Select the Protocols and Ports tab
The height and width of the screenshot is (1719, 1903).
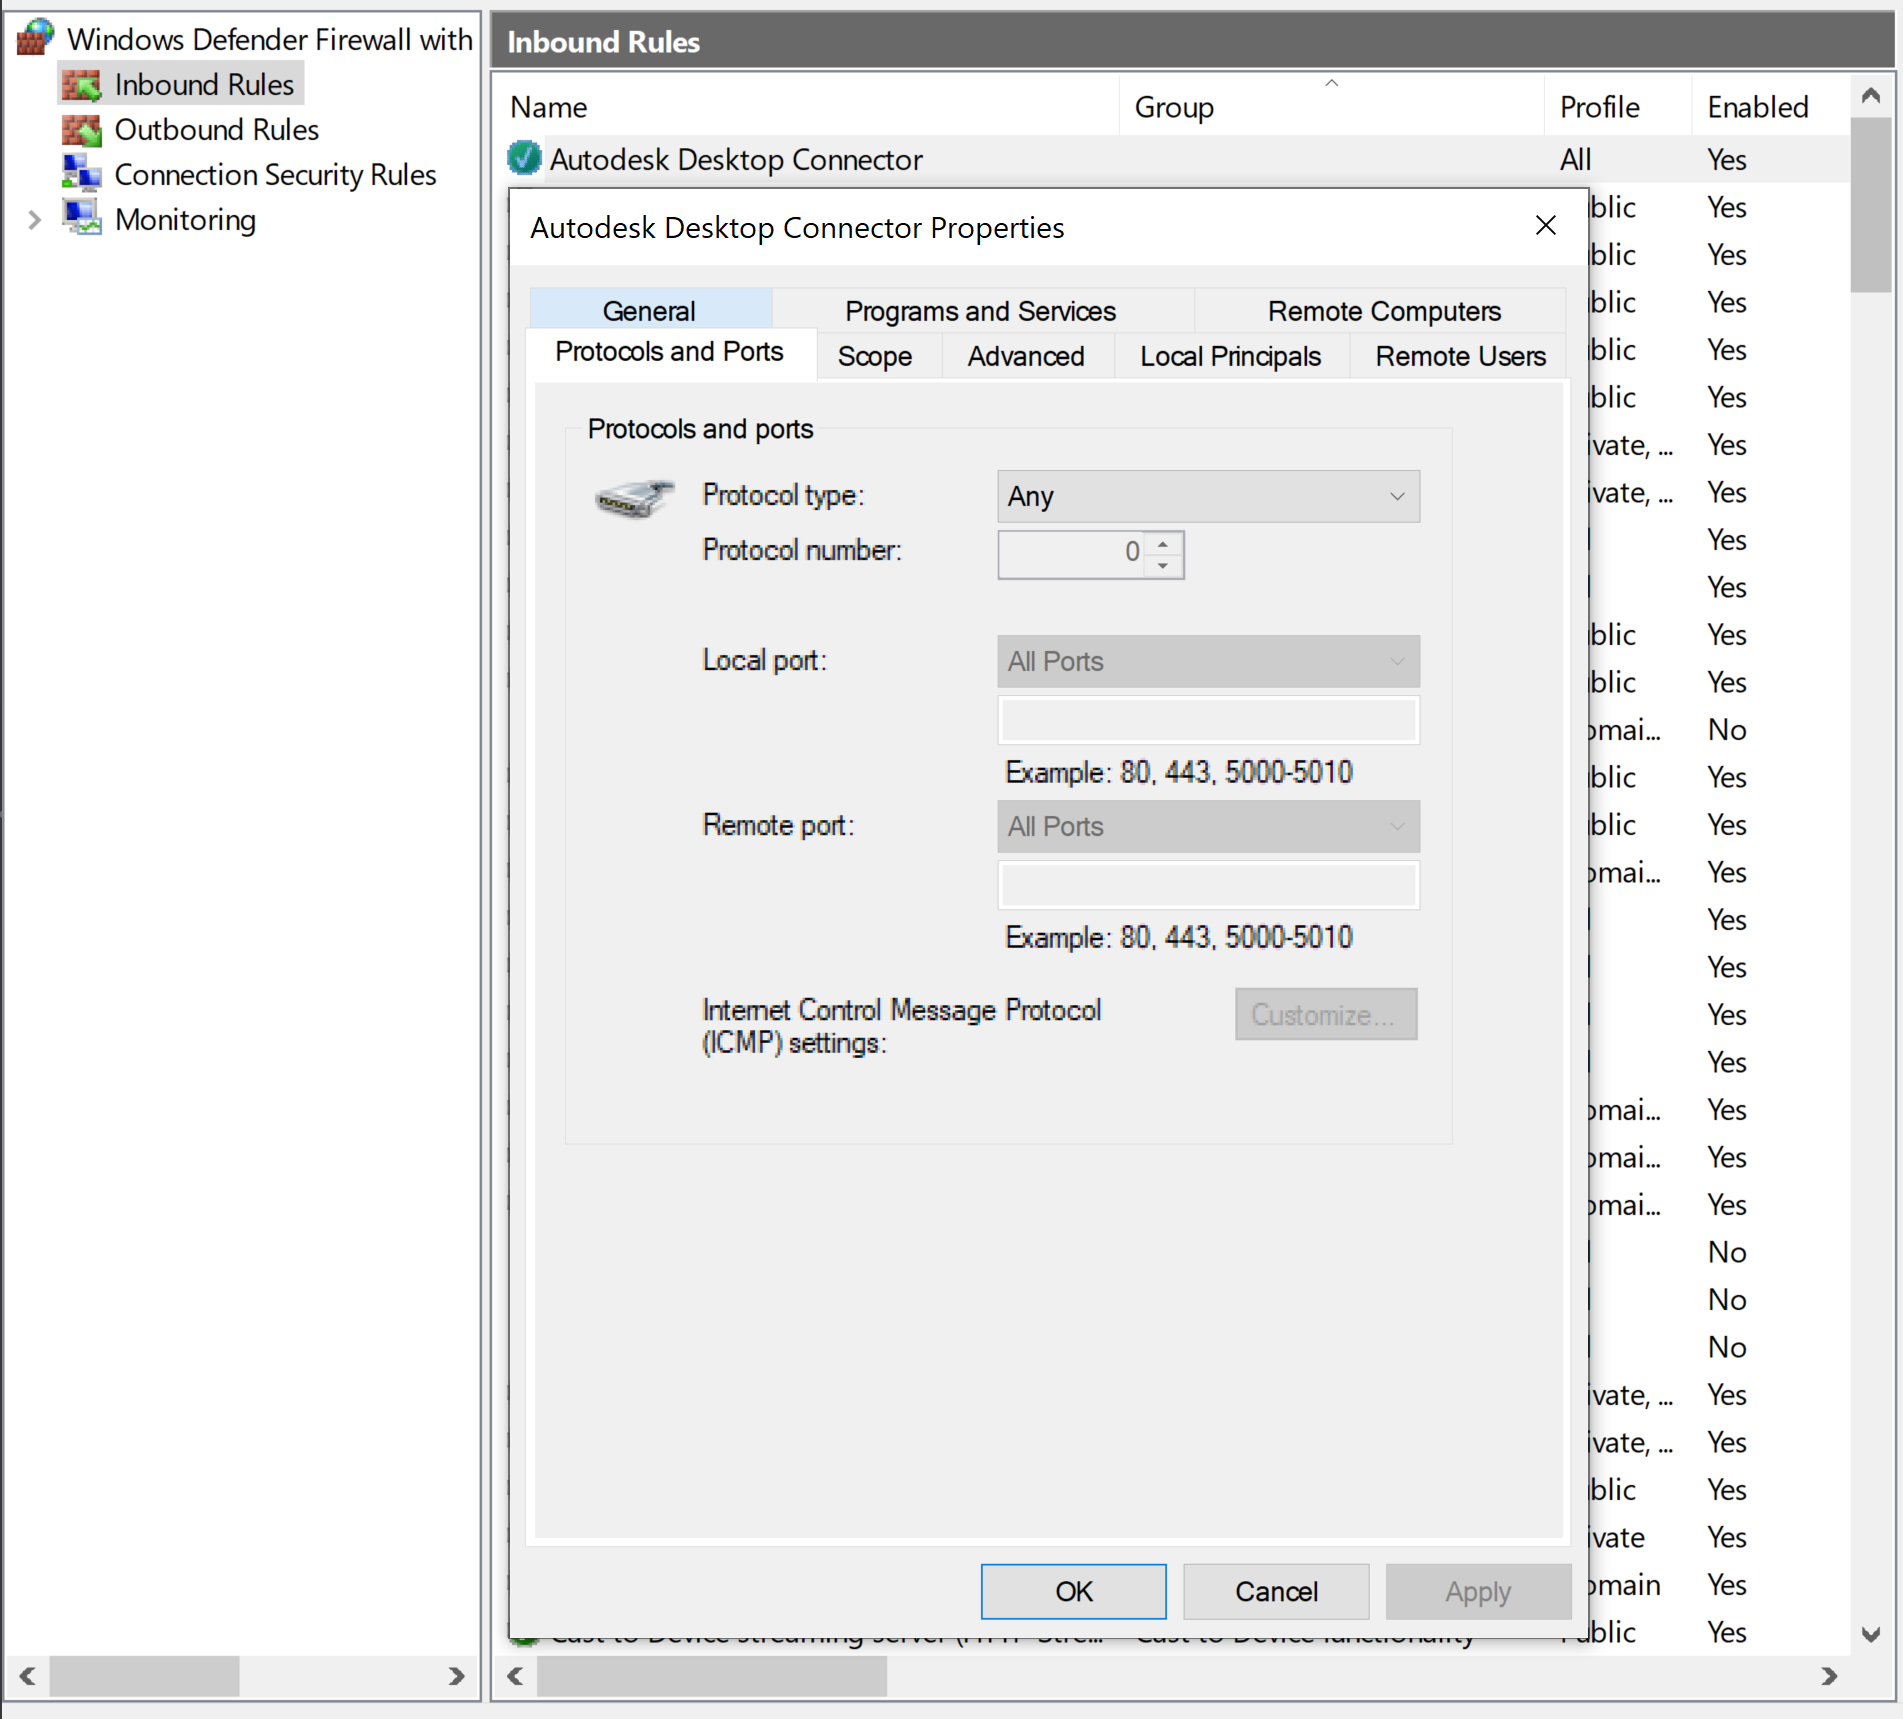pos(670,352)
